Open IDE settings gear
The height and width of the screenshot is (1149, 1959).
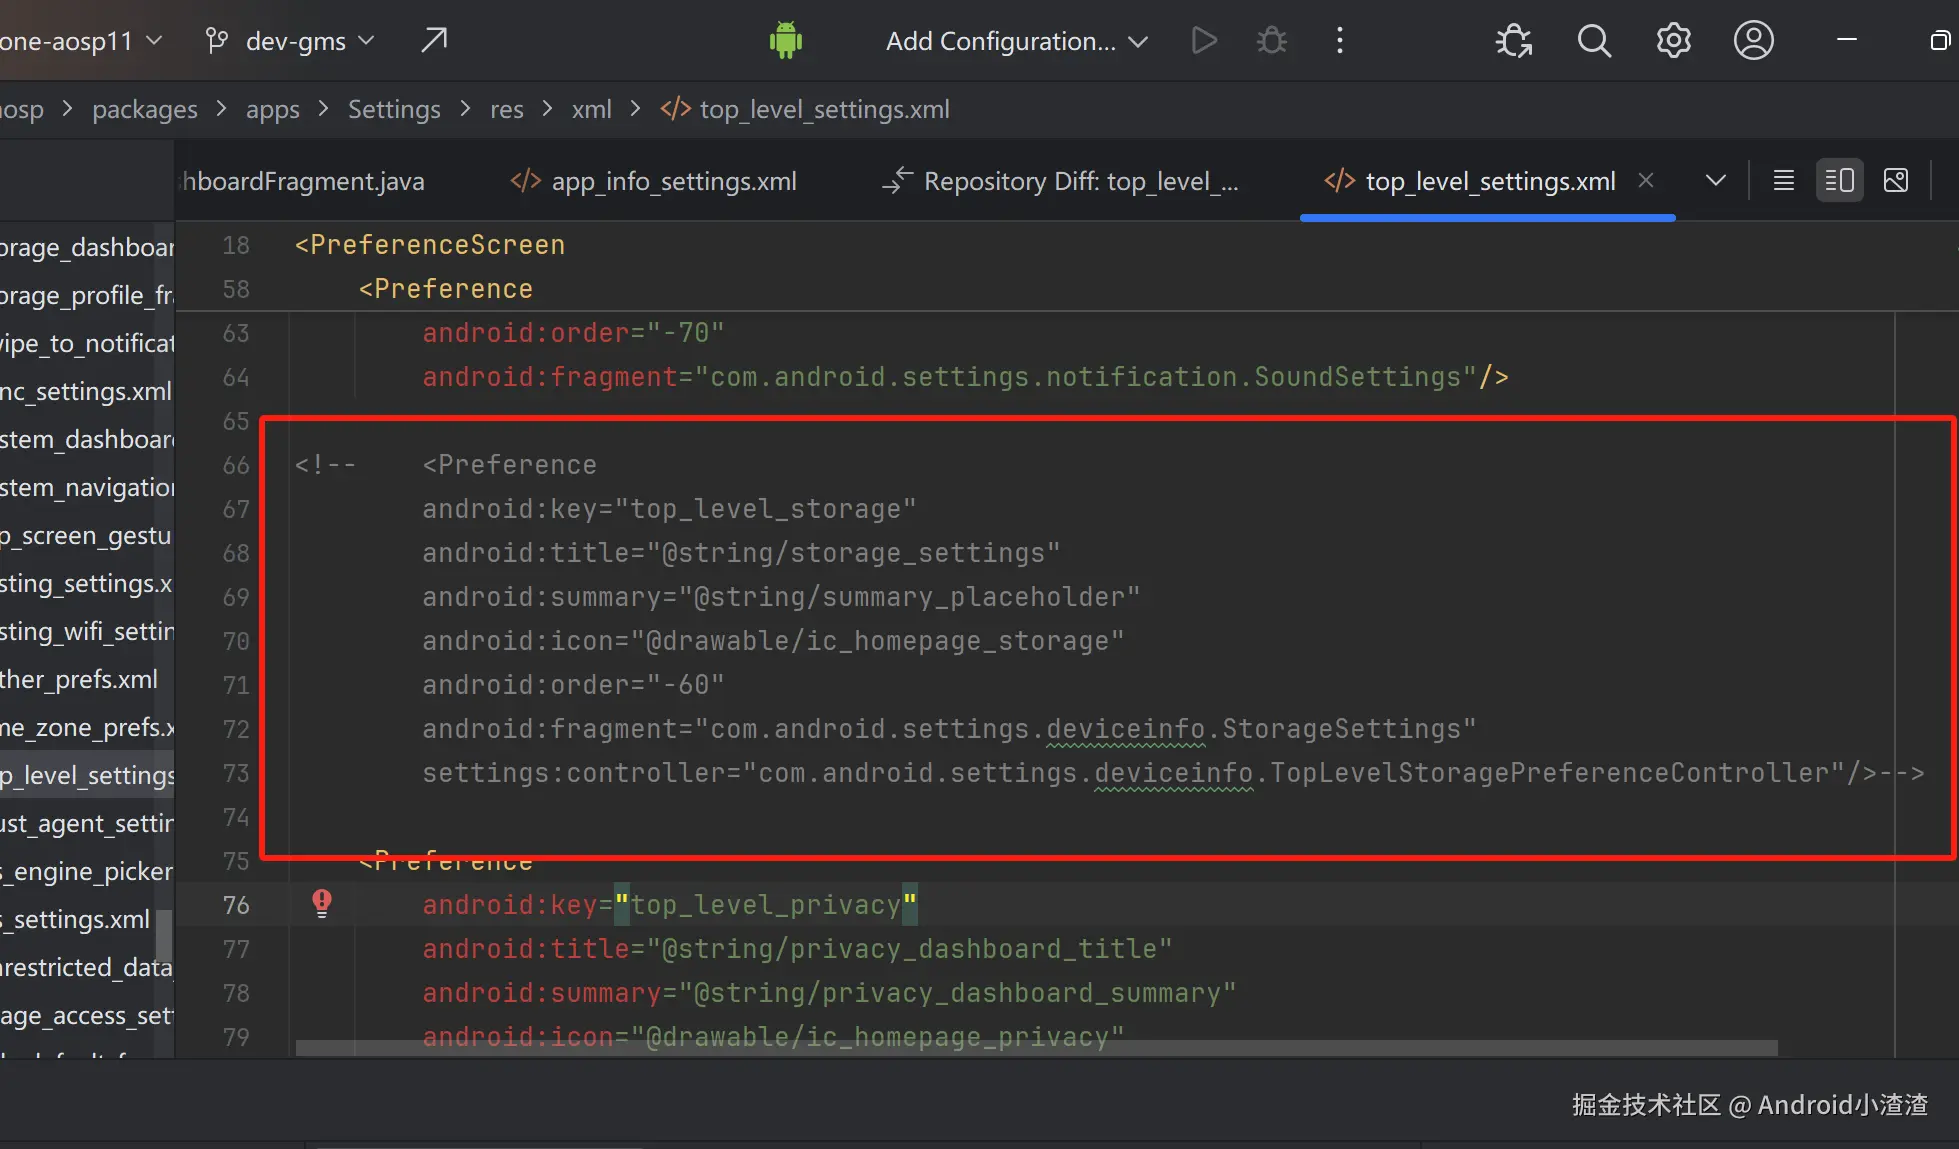[1673, 41]
